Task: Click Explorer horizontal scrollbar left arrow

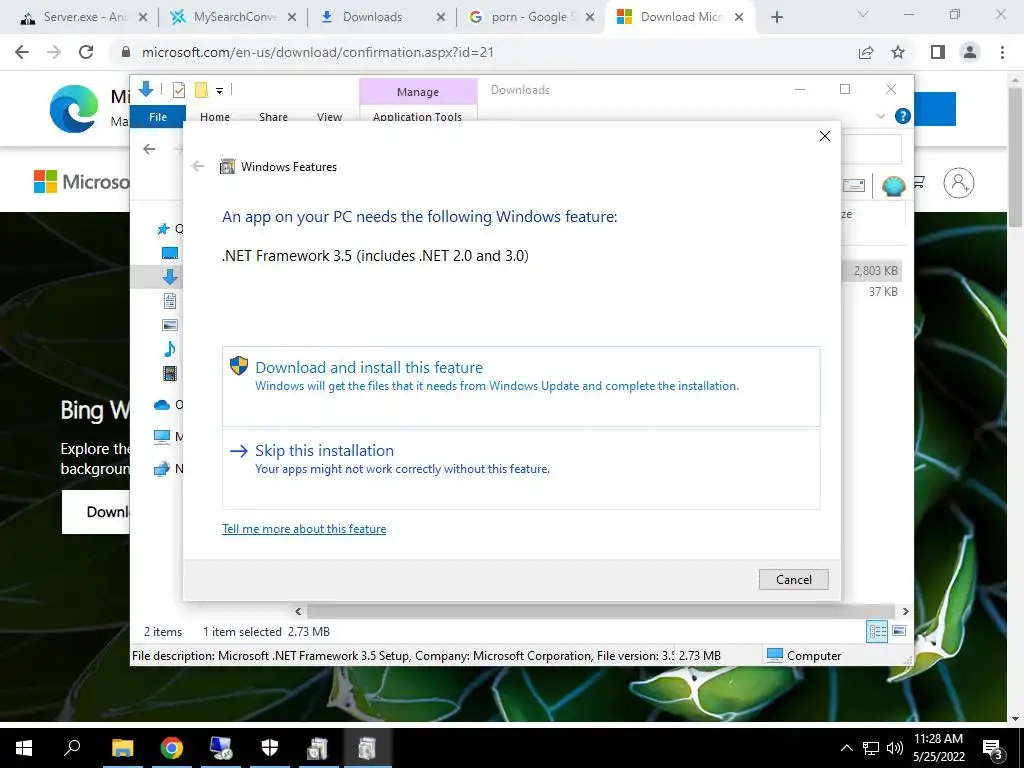Action: tap(298, 611)
